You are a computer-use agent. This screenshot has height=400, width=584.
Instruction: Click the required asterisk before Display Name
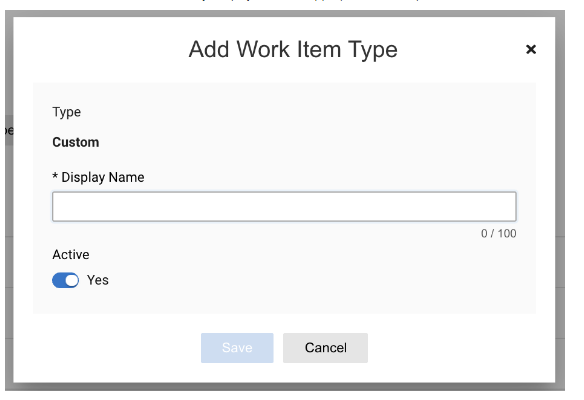coord(55,176)
